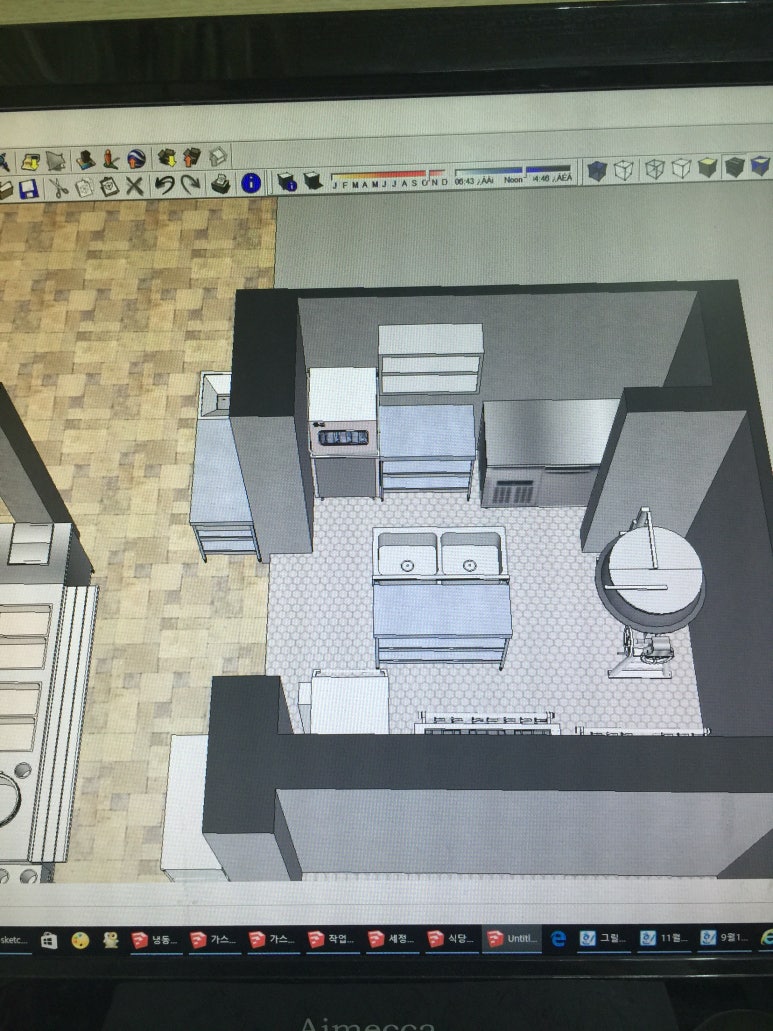Viewport: 773px width, 1031px height.
Task: Erase selection with the X icon
Action: coord(134,186)
